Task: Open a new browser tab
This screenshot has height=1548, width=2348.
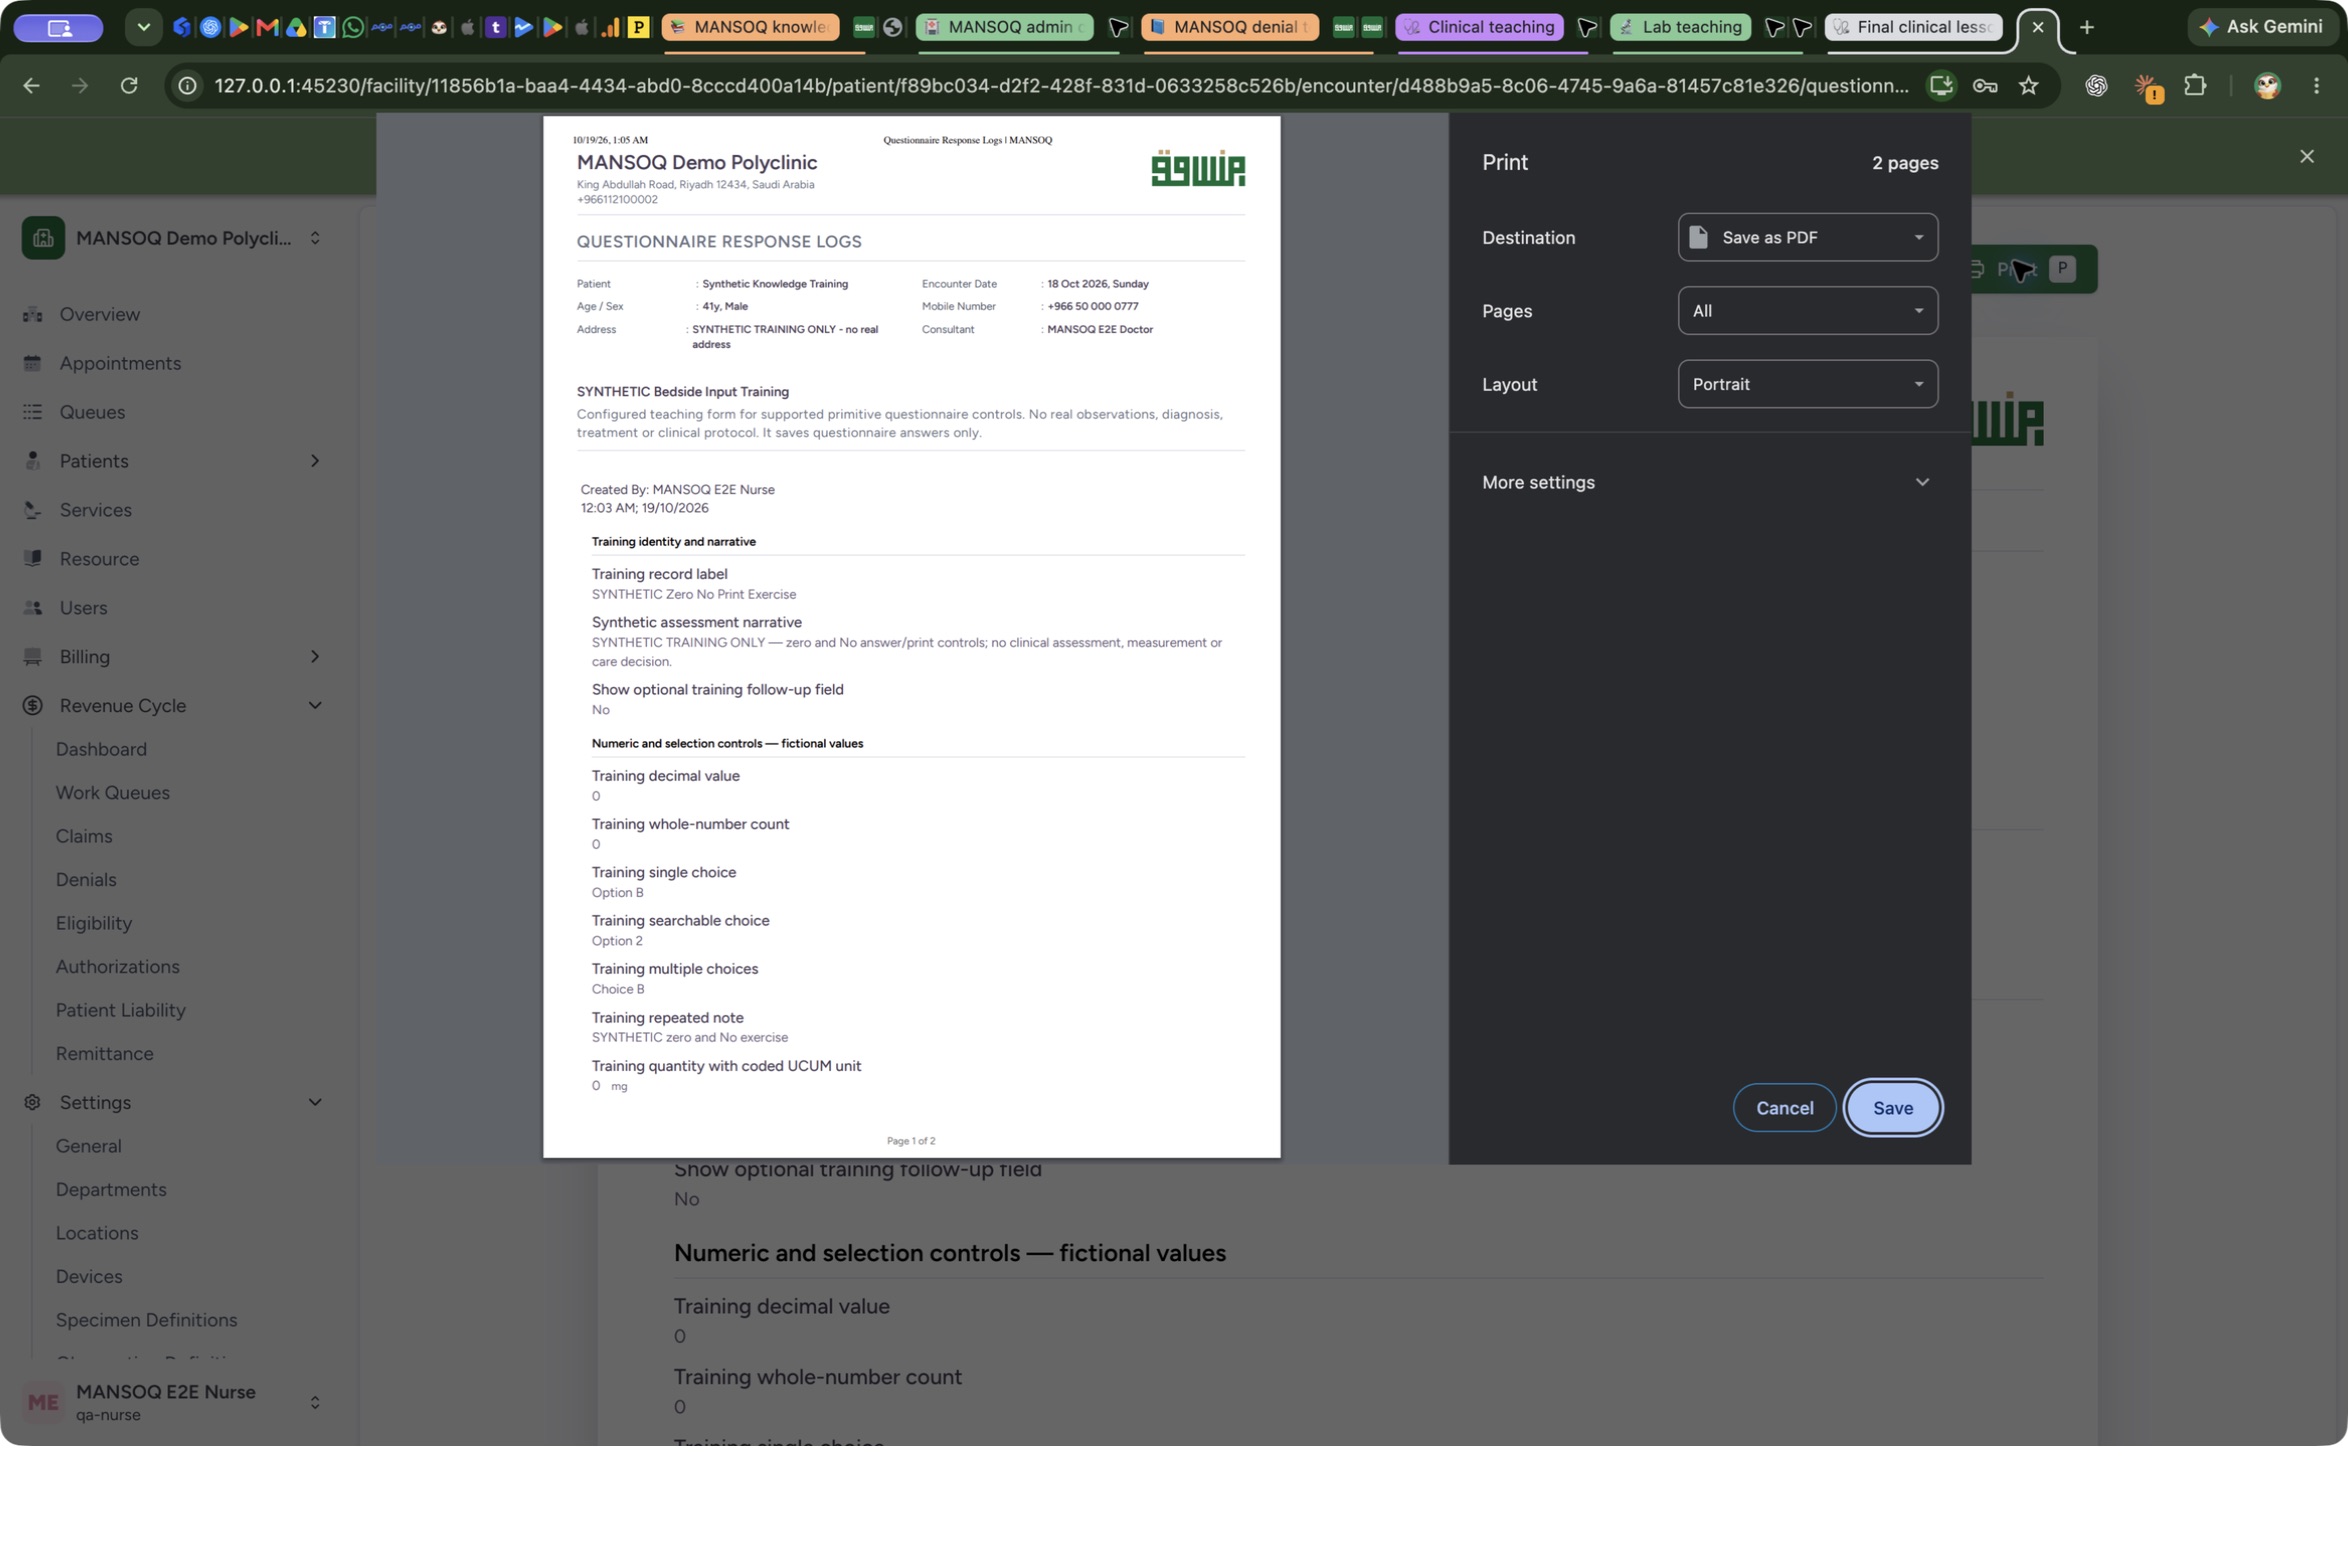Action: click(x=2086, y=27)
